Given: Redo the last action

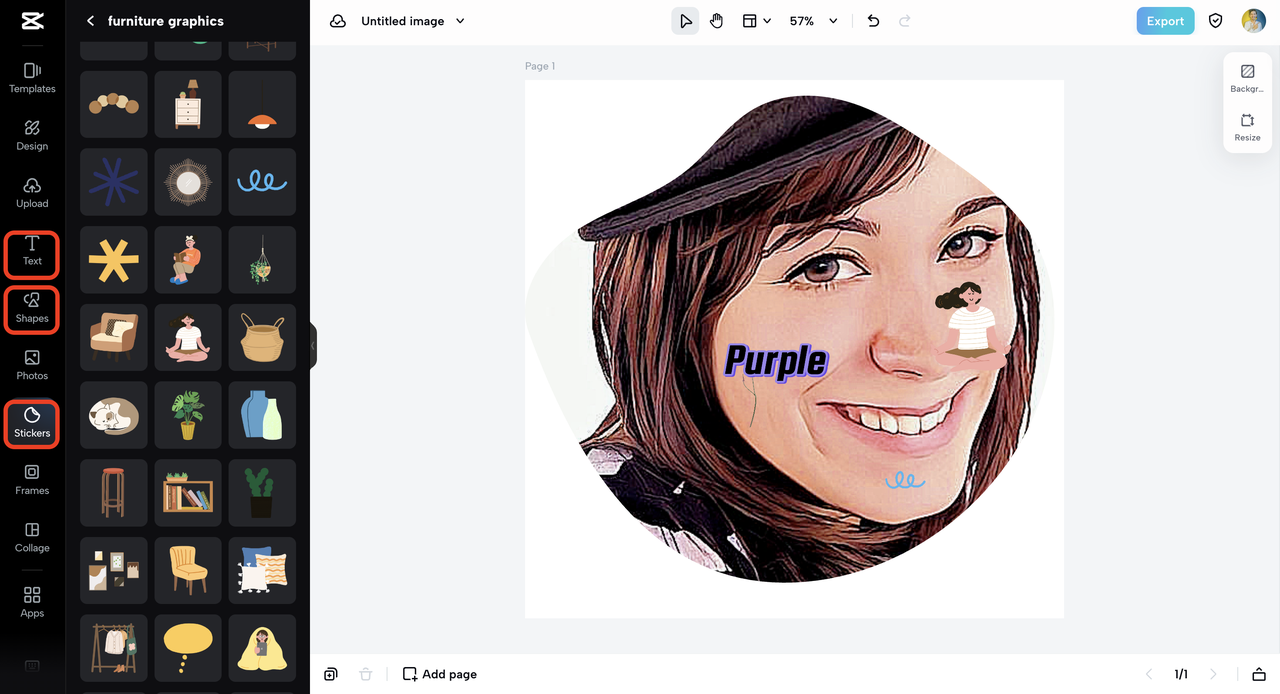Looking at the screenshot, I should tap(905, 21).
